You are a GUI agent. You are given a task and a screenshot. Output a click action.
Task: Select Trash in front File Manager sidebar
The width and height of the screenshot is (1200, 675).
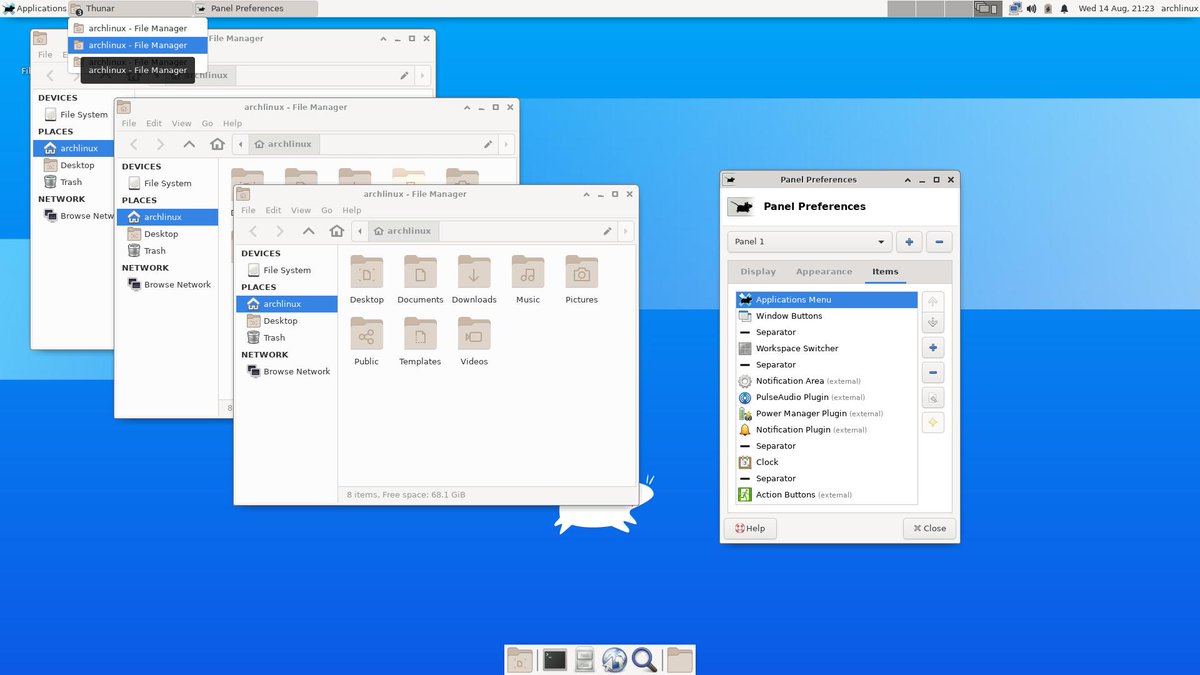(x=287, y=338)
